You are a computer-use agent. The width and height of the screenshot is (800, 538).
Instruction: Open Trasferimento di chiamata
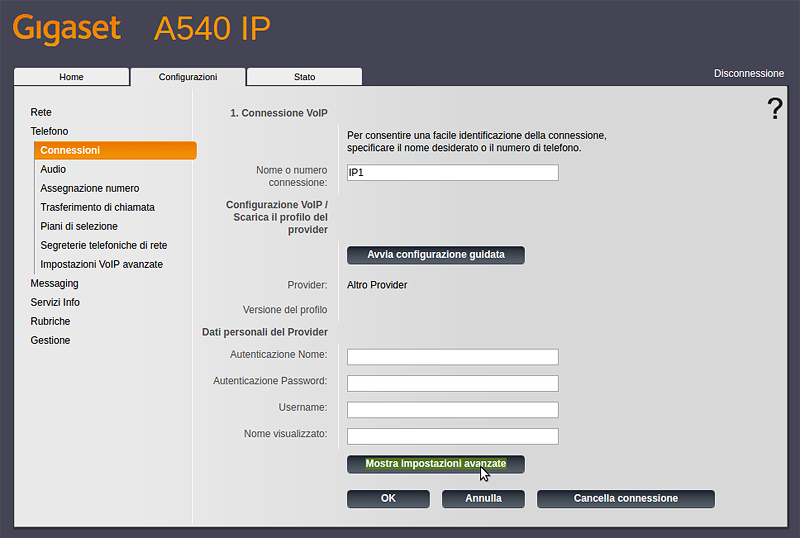(x=97, y=207)
